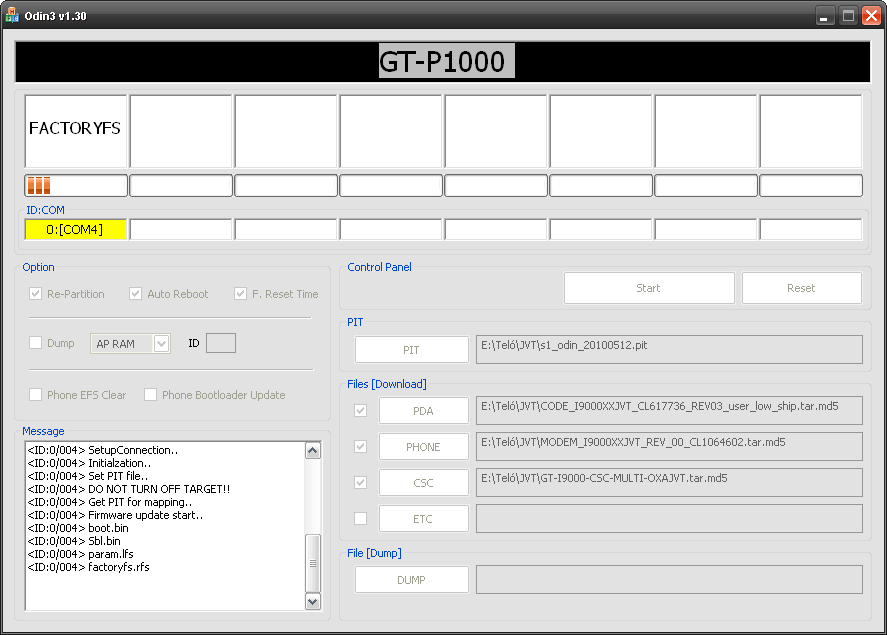Viewport: 887px width, 635px height.
Task: Select the 'factoryfs.rfs' log line
Action: coord(88,567)
